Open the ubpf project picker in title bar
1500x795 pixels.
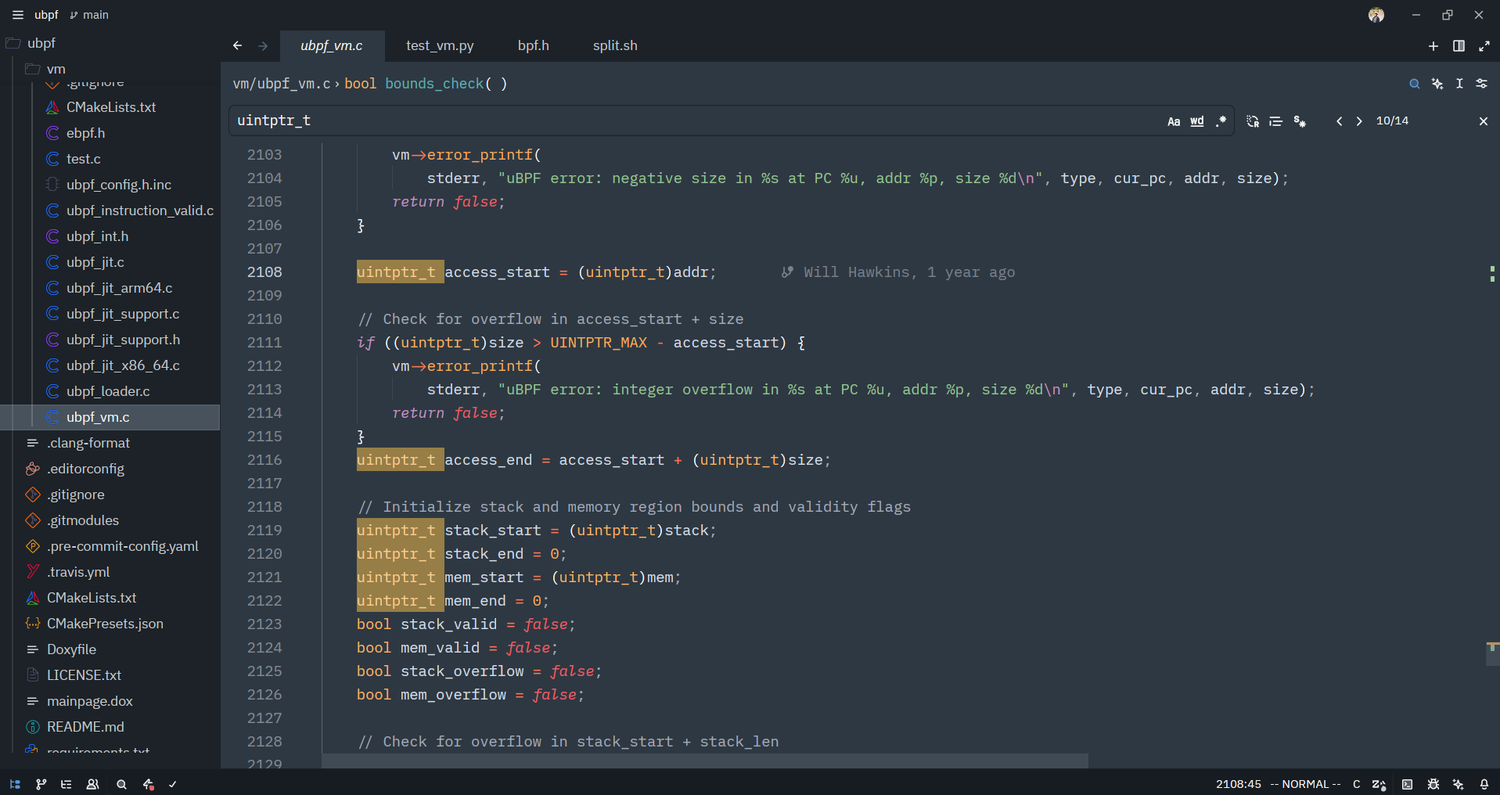coord(46,15)
